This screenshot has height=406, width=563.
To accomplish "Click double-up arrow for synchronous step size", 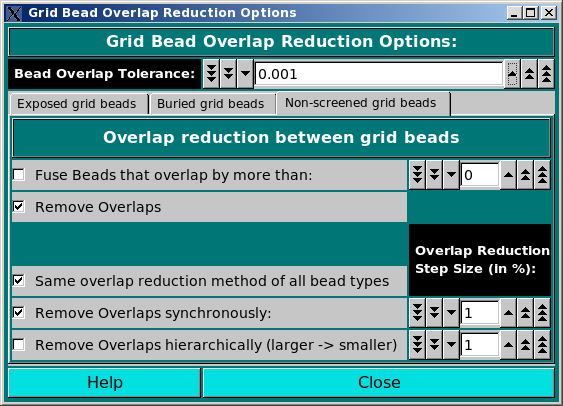I will (x=525, y=313).
